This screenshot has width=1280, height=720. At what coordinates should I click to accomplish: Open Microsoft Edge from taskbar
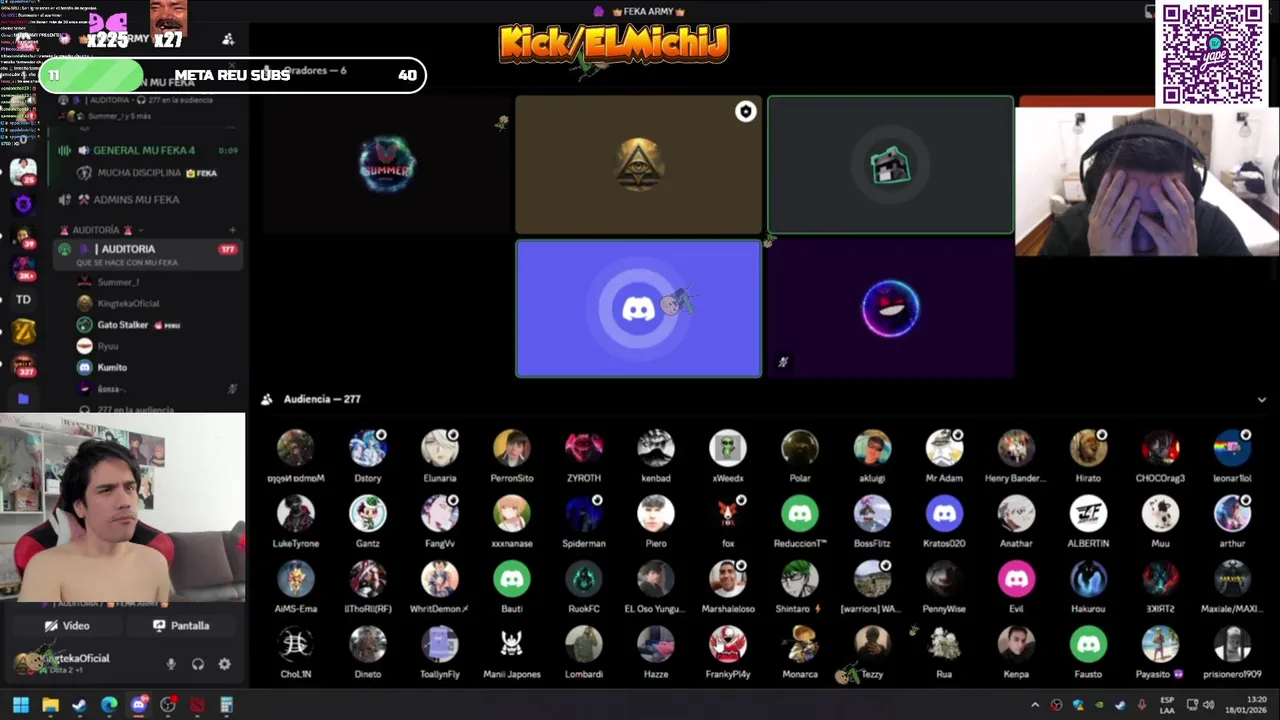pyautogui.click(x=109, y=705)
